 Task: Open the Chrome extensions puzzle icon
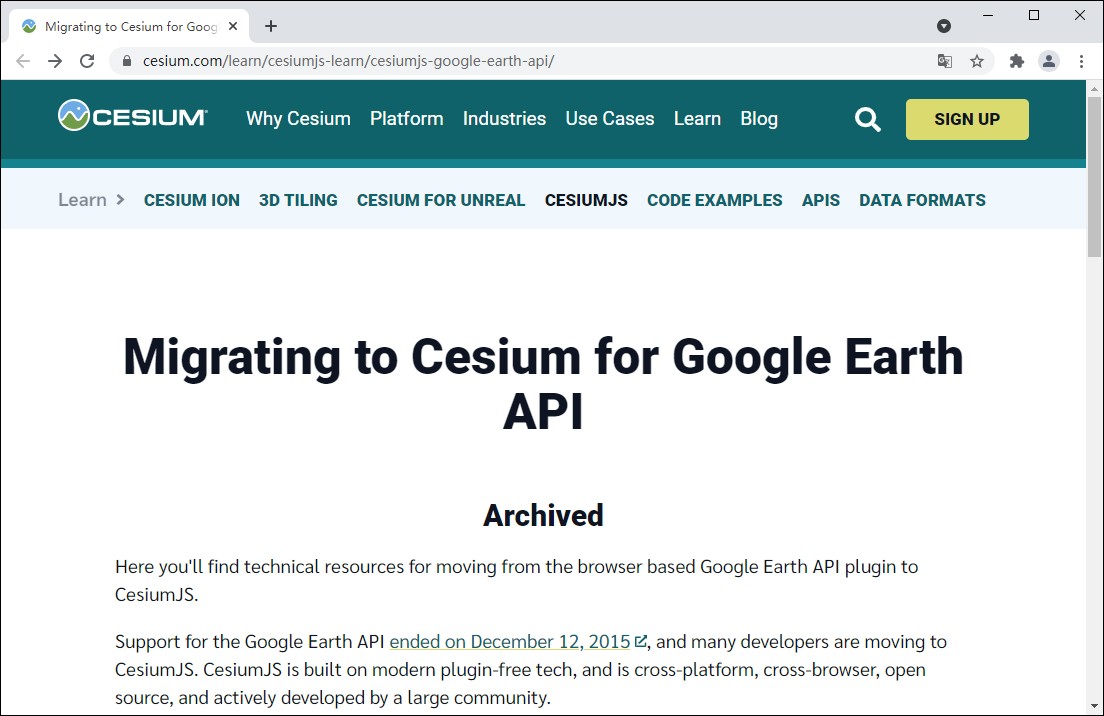[1016, 60]
